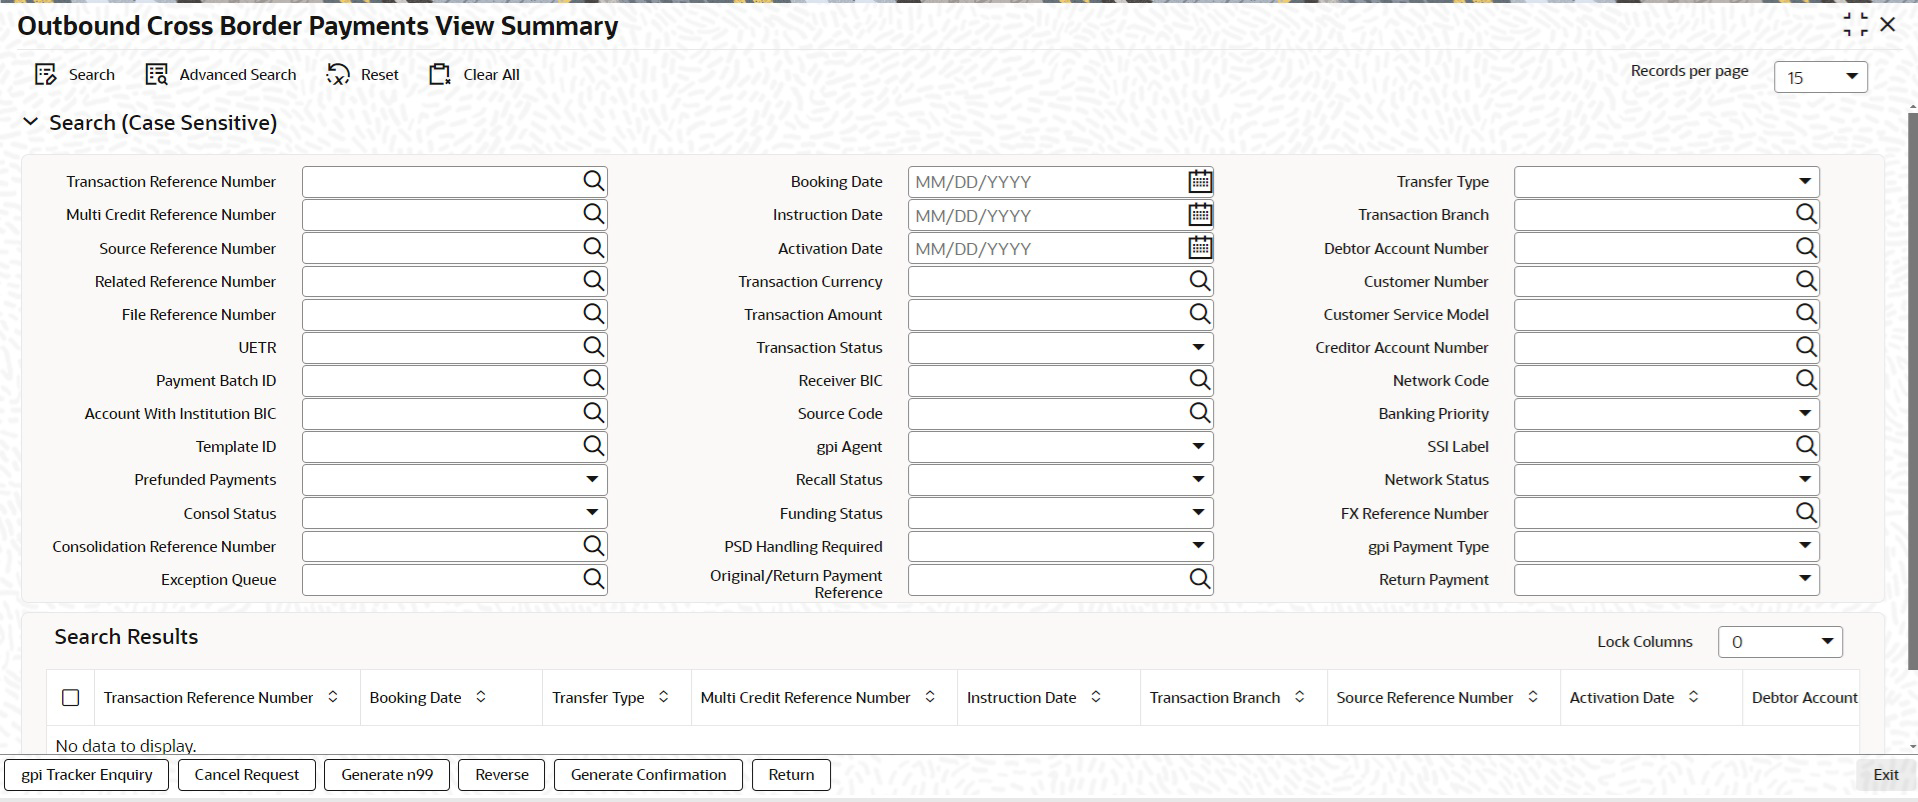Open gpi Tracker Enquiry
Viewport: 1918px width, 802px height.
click(x=87, y=775)
